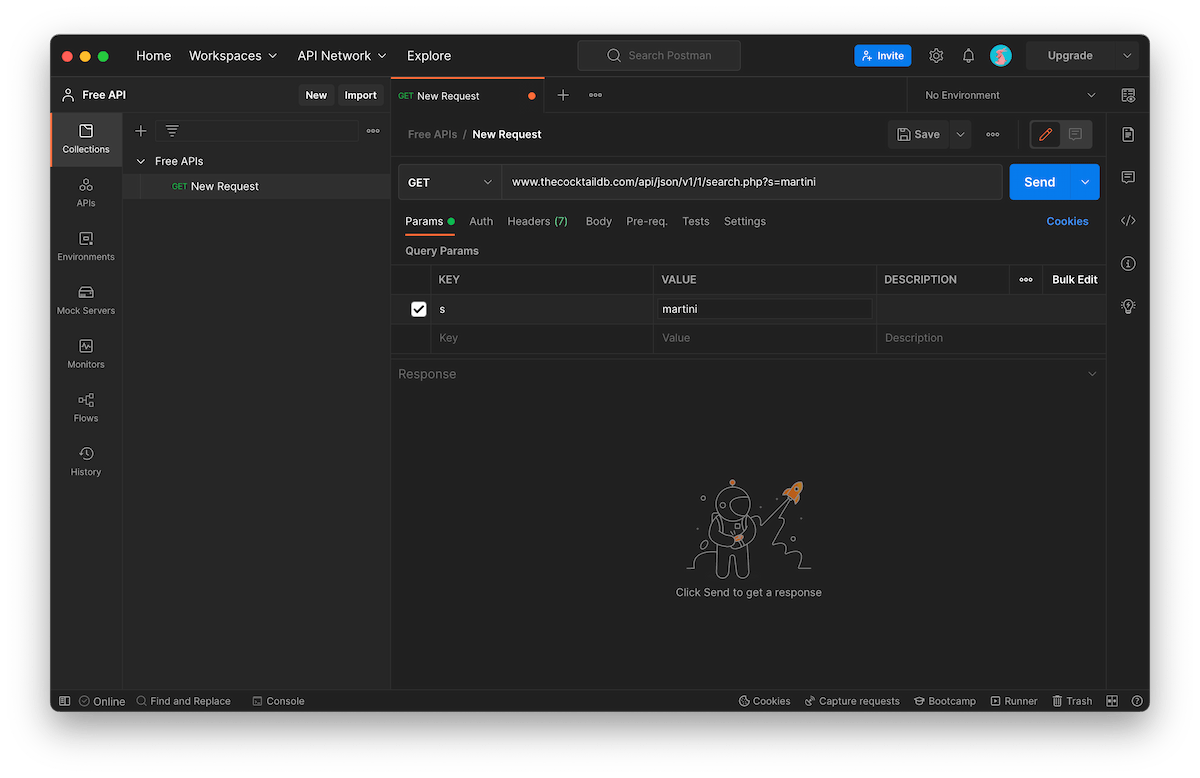Viewport: 1200px width, 778px height.
Task: Open the APIs sidebar panel
Action: click(86, 193)
